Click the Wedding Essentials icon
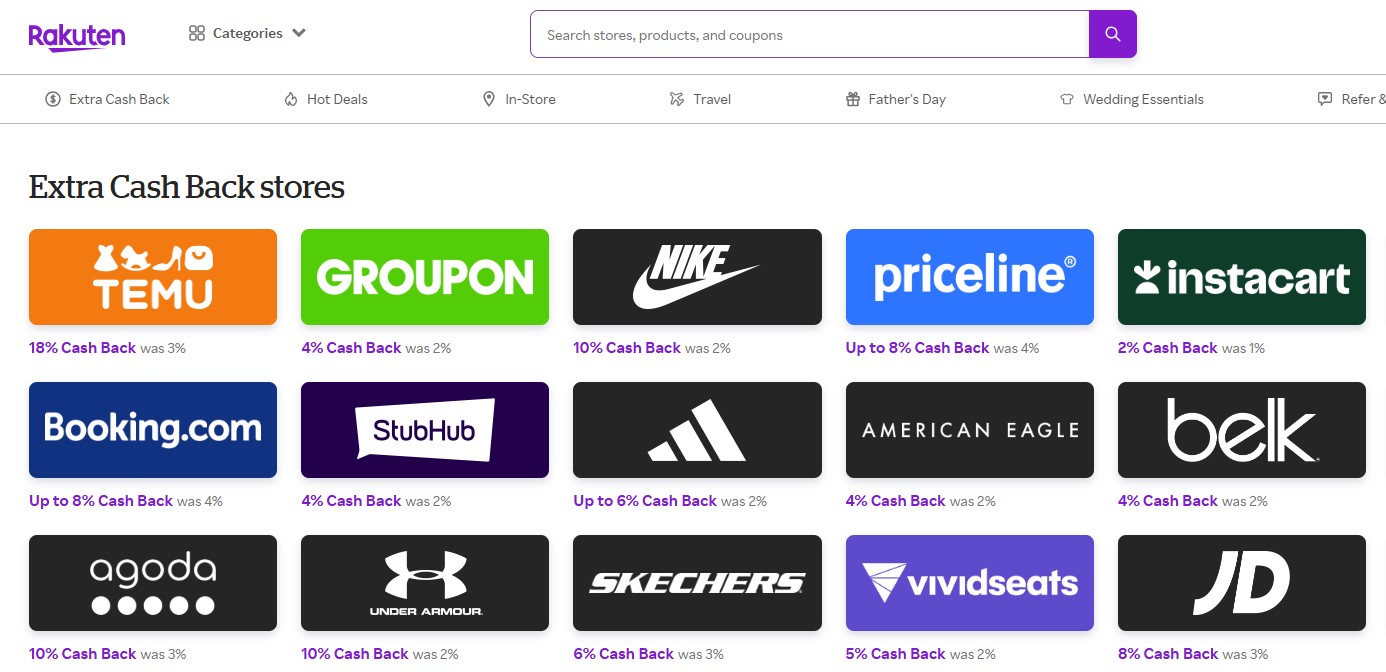 point(1067,99)
